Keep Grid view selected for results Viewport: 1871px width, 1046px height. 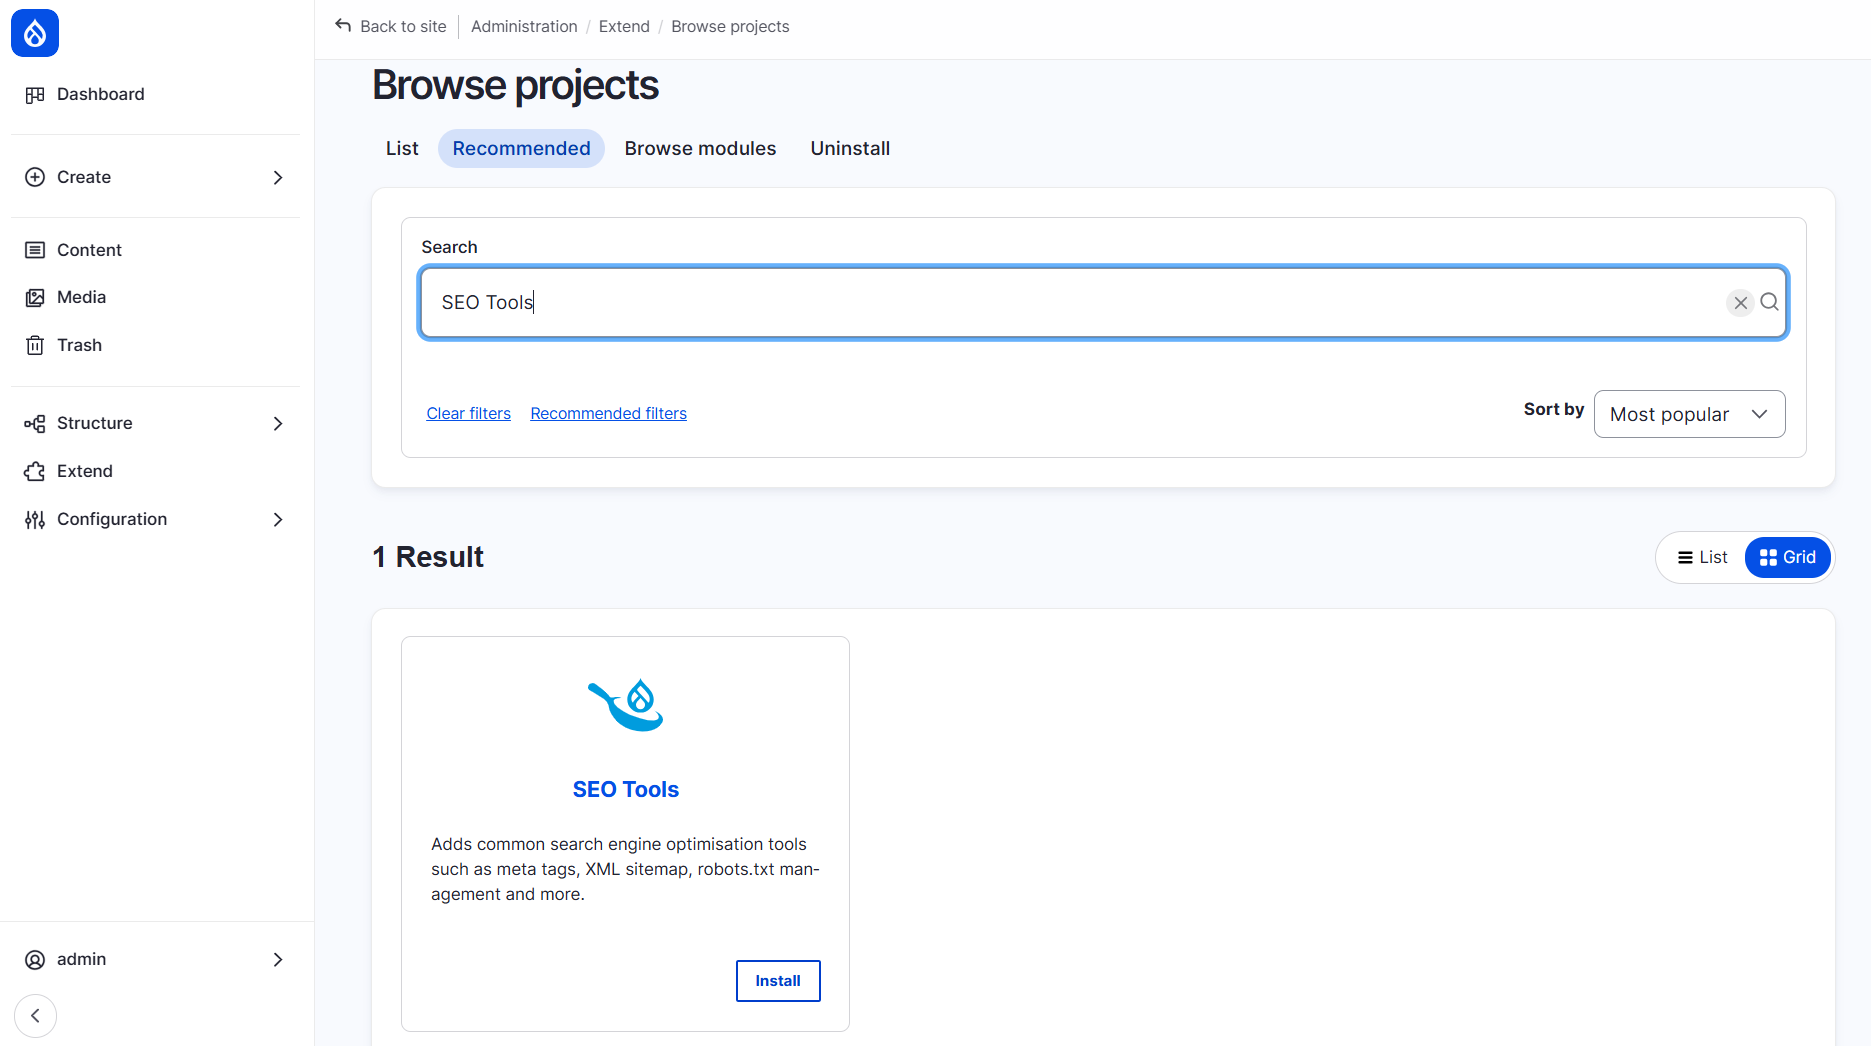click(x=1788, y=557)
